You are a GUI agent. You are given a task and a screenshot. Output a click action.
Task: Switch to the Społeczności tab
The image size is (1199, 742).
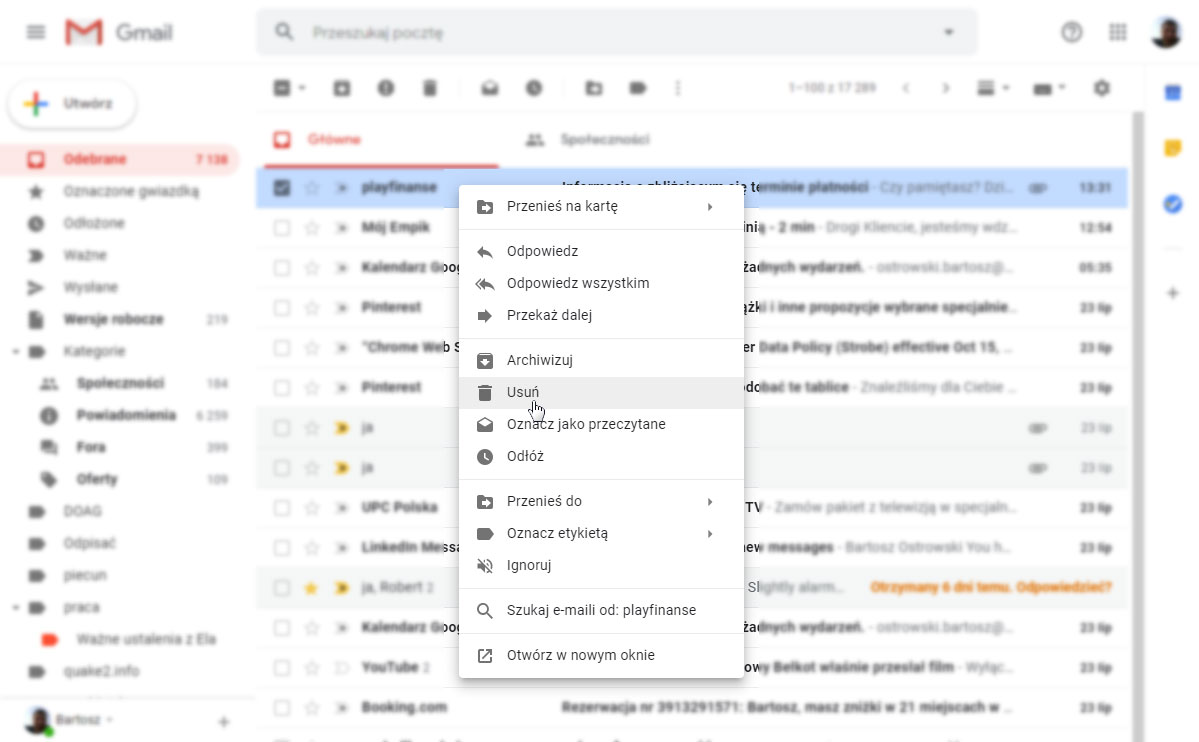click(x=604, y=140)
